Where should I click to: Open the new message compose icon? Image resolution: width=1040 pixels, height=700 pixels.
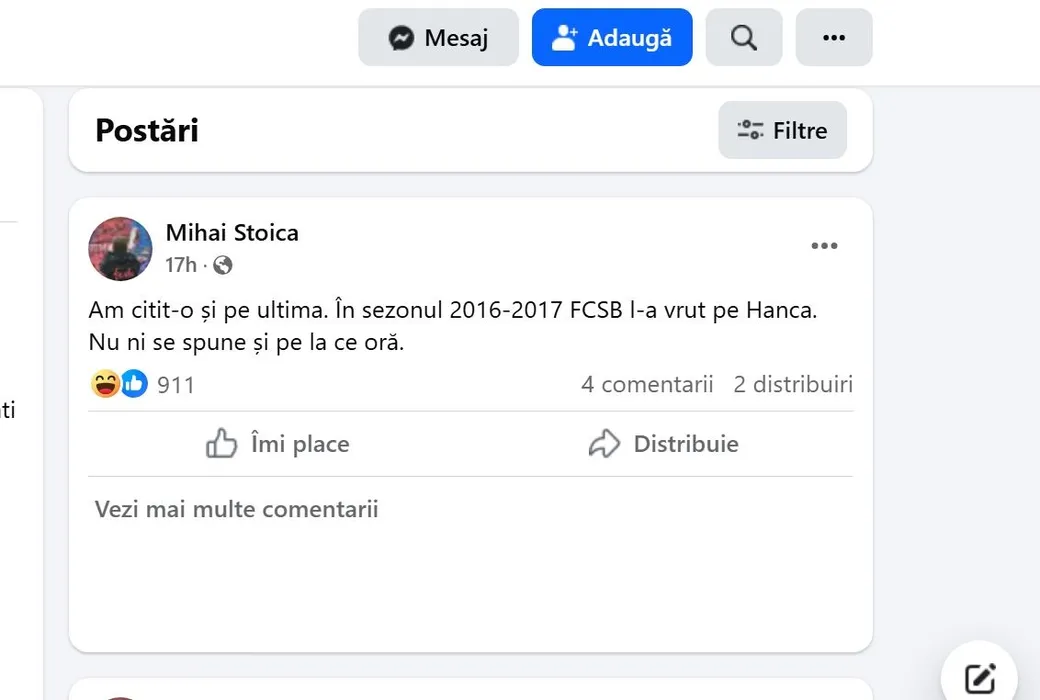979,678
